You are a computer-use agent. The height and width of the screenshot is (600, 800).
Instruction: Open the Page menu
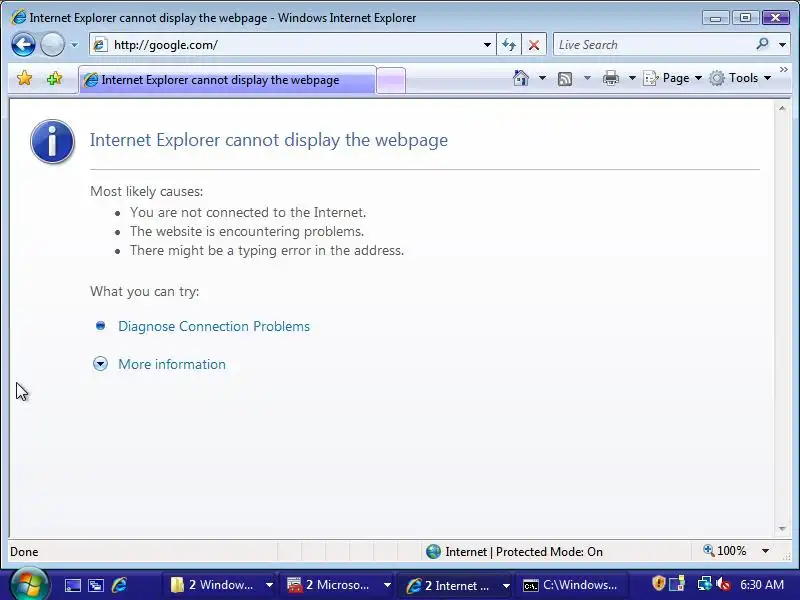672,78
